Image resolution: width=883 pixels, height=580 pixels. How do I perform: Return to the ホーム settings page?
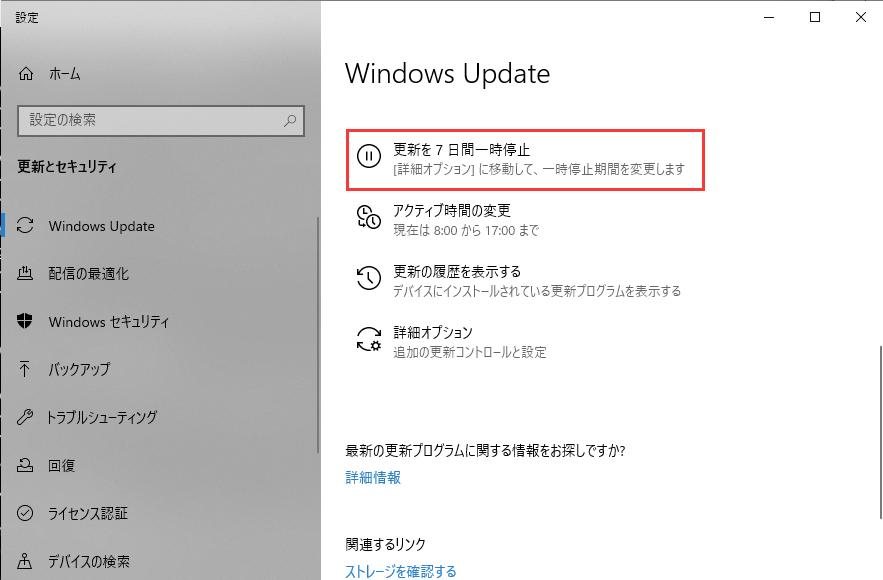tap(62, 73)
